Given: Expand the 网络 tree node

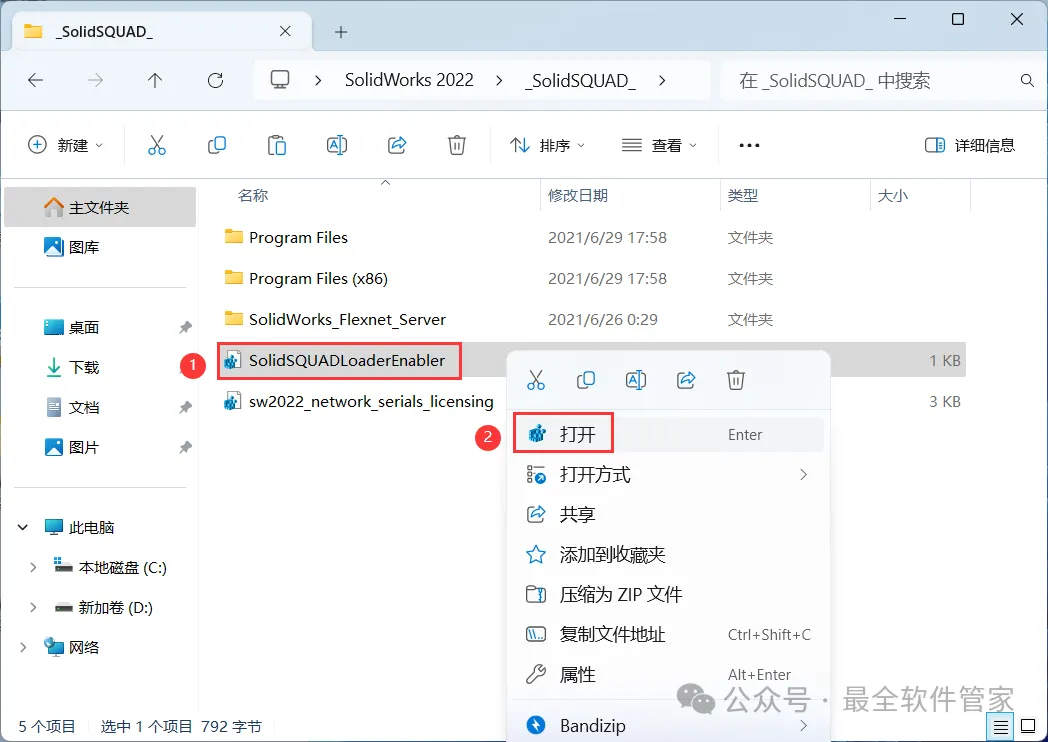Looking at the screenshot, I should 23,647.
